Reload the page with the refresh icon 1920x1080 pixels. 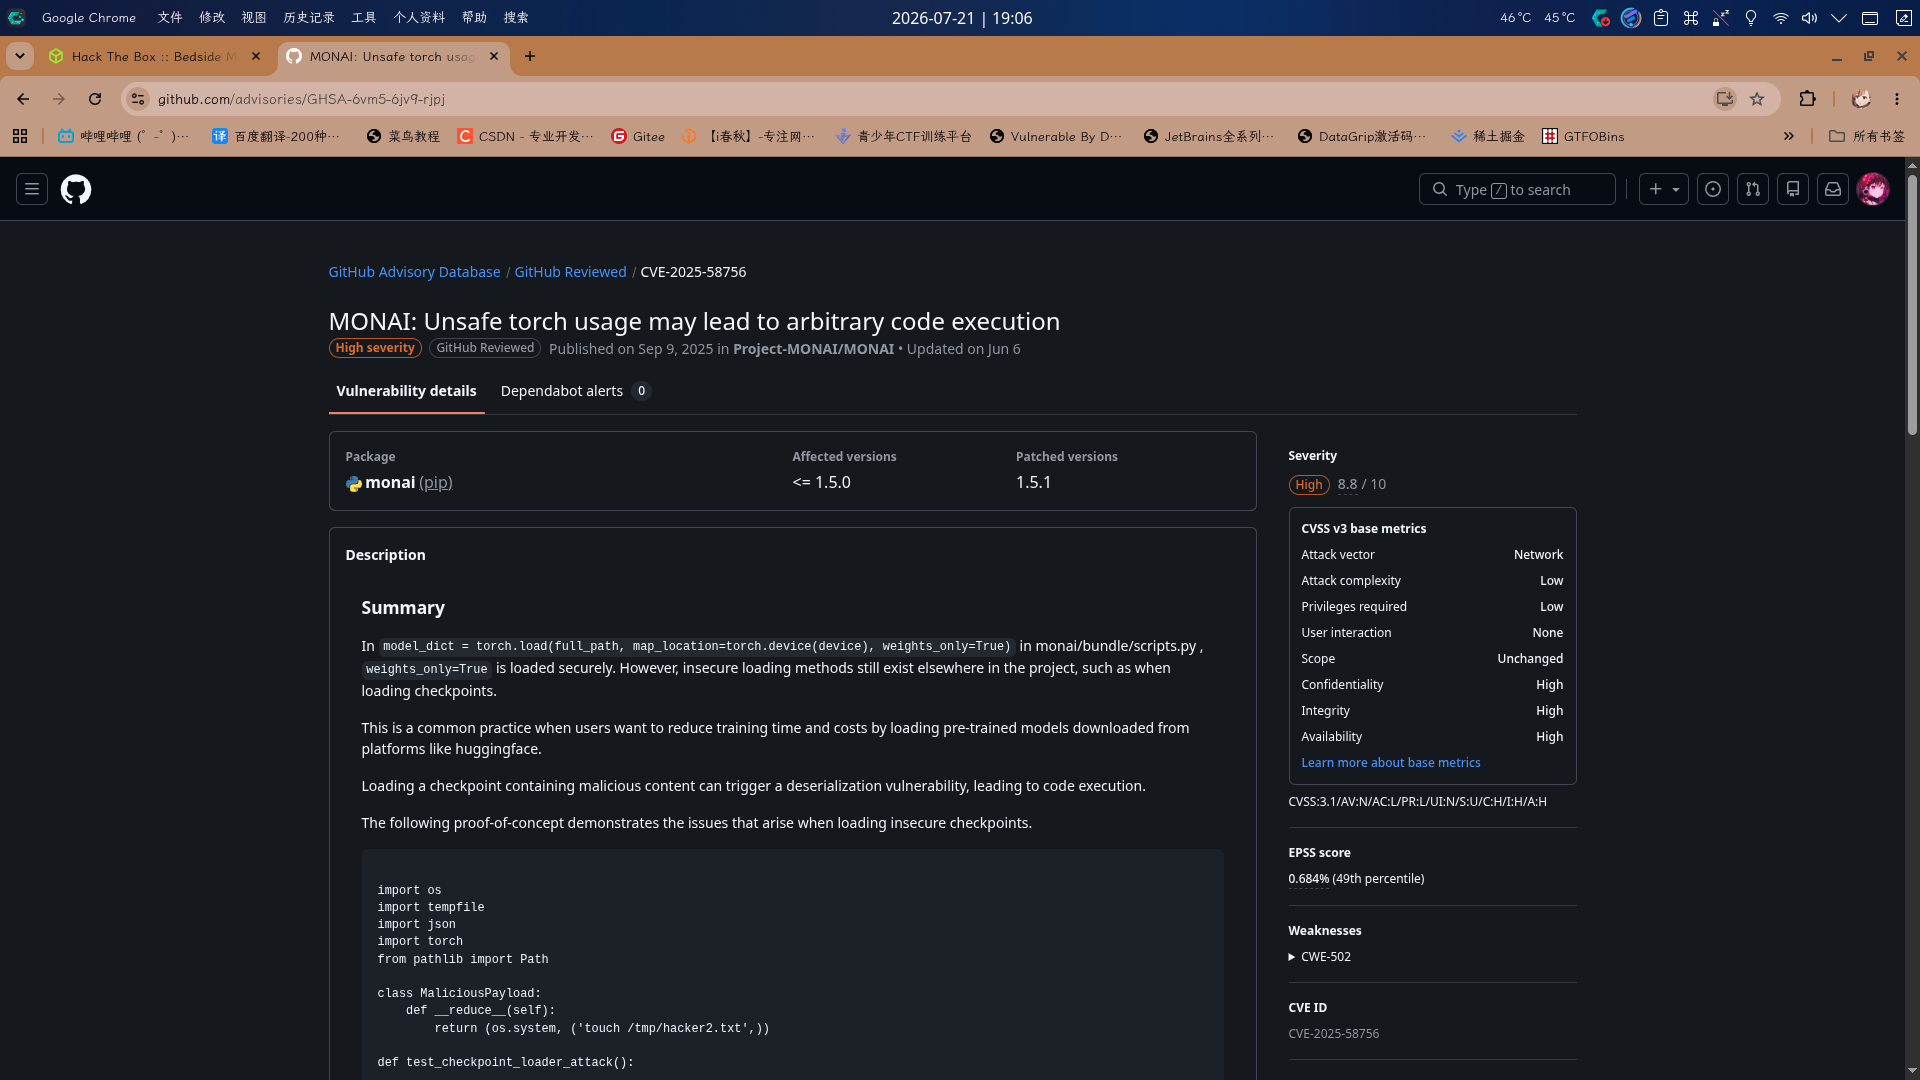[95, 99]
